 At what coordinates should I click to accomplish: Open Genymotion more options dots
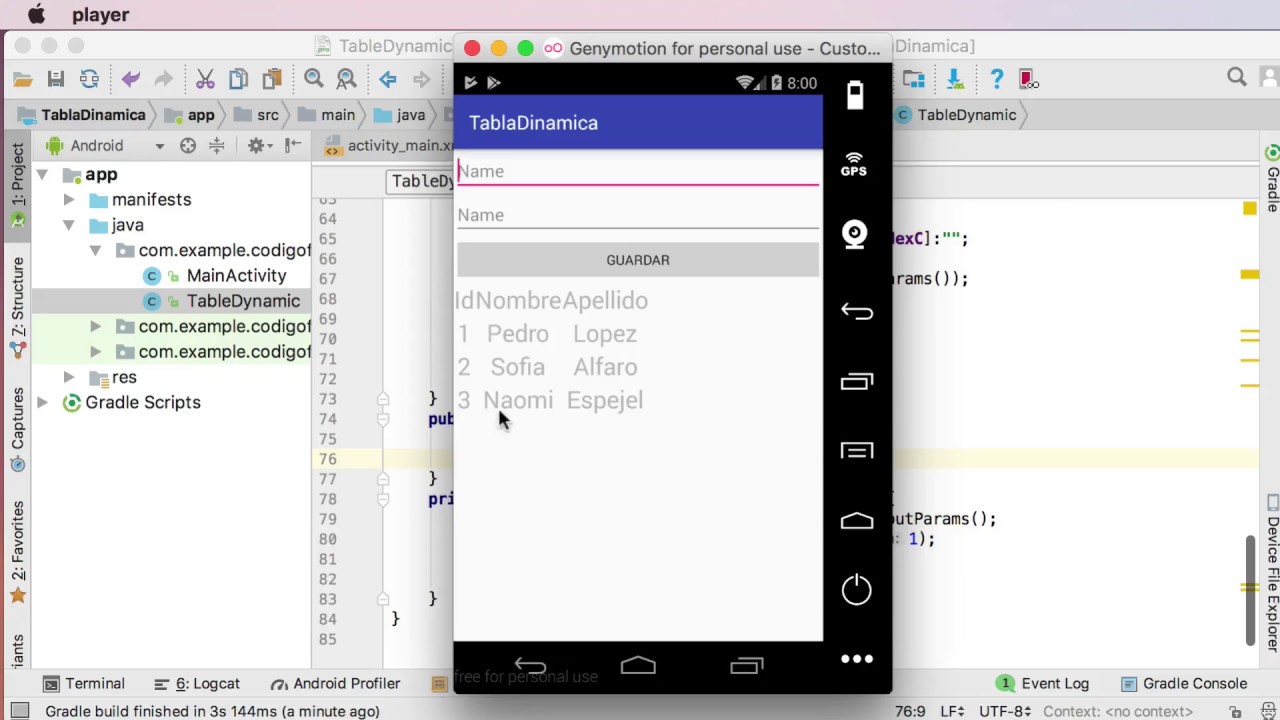(856, 659)
